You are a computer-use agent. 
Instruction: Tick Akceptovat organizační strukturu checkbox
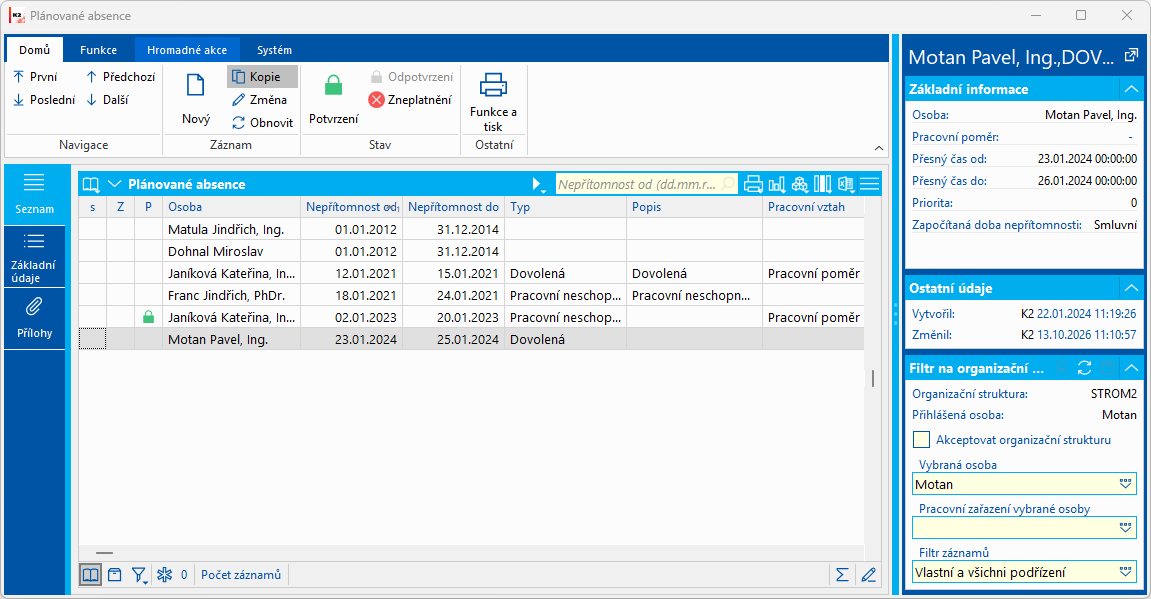(921, 440)
